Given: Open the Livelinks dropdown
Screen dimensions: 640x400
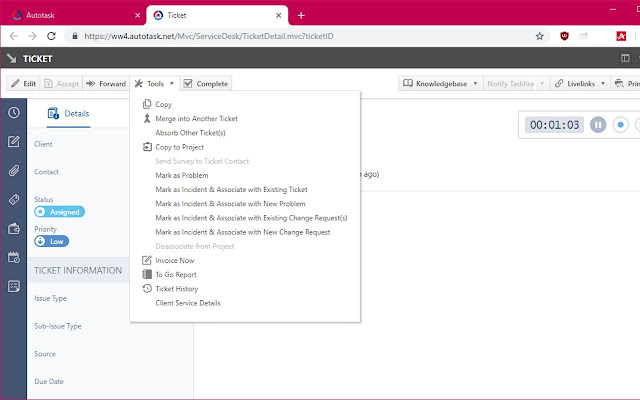Looking at the screenshot, I should tap(580, 84).
